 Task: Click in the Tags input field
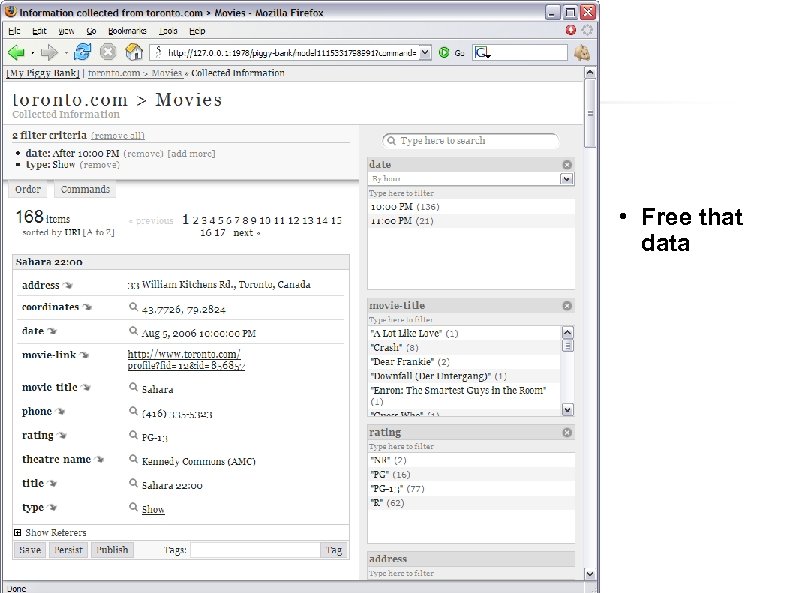coord(255,550)
